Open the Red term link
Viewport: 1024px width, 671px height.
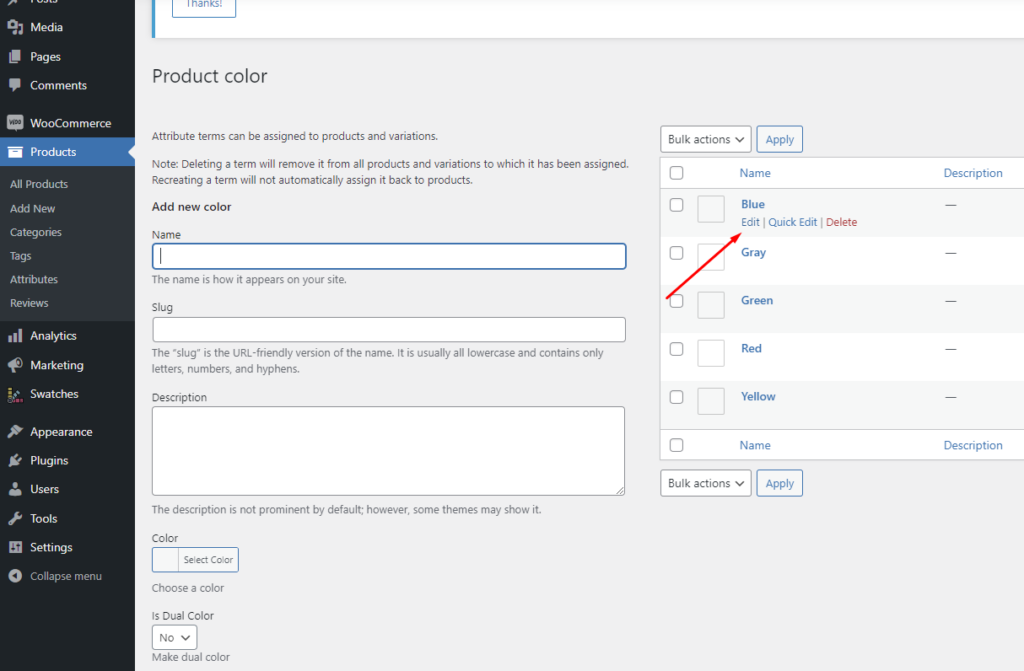(x=751, y=348)
